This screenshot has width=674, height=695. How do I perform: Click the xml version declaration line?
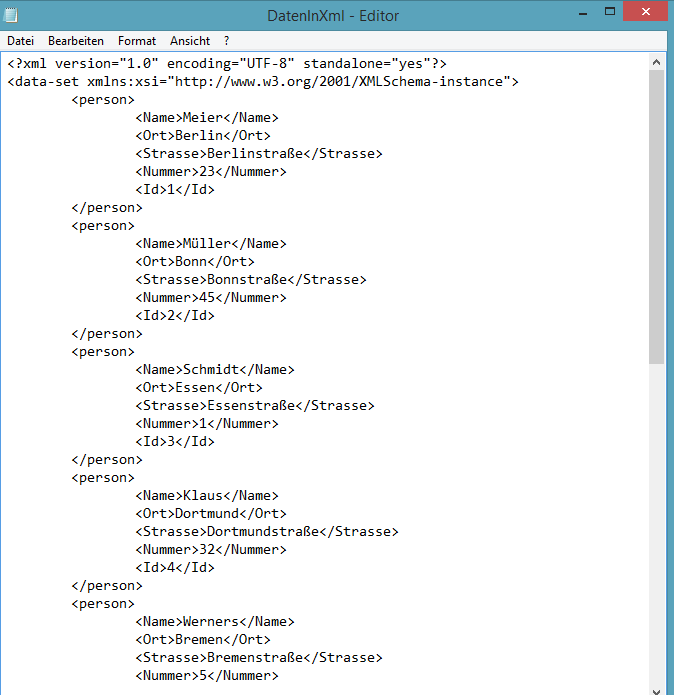(x=227, y=64)
